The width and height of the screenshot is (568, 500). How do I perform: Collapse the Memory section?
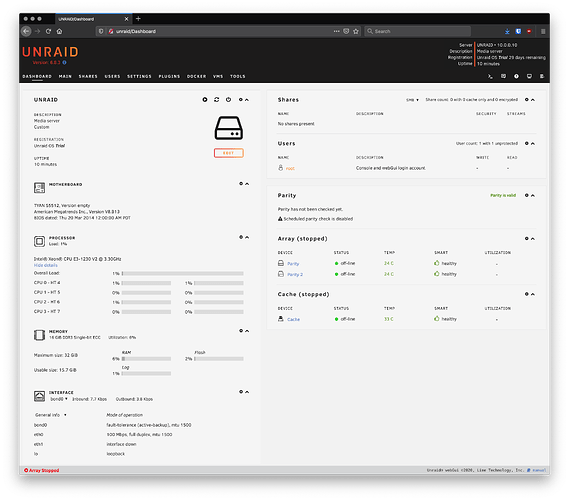pos(247,330)
